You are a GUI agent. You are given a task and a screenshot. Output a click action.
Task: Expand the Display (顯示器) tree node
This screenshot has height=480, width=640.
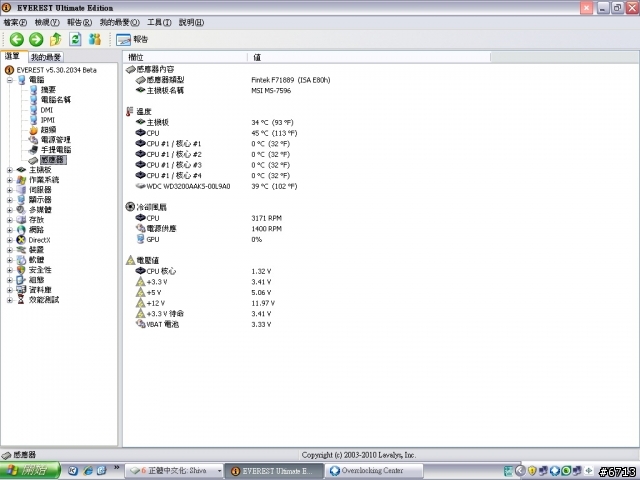tap(10, 200)
